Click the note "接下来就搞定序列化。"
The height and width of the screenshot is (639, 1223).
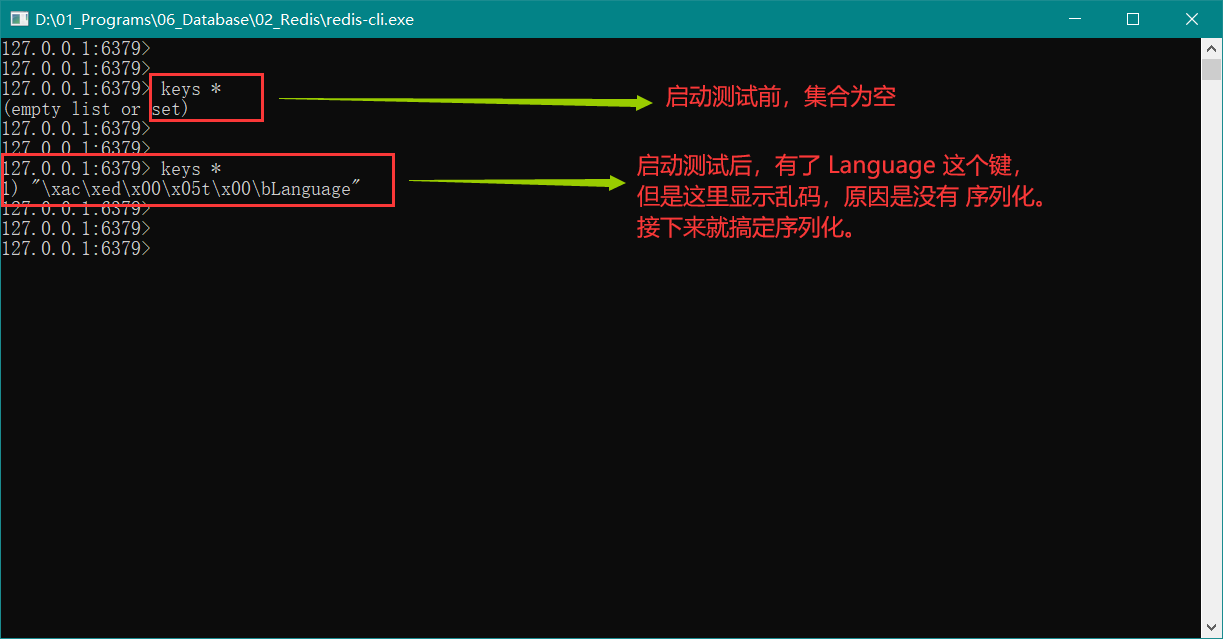746,228
